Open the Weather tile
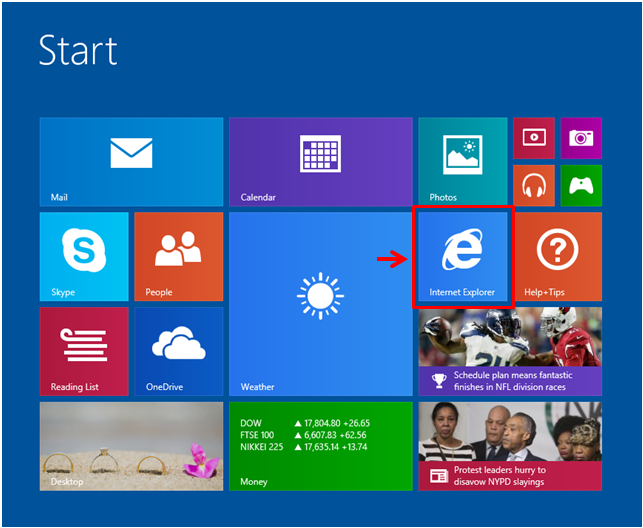The image size is (643, 528). click(321, 304)
